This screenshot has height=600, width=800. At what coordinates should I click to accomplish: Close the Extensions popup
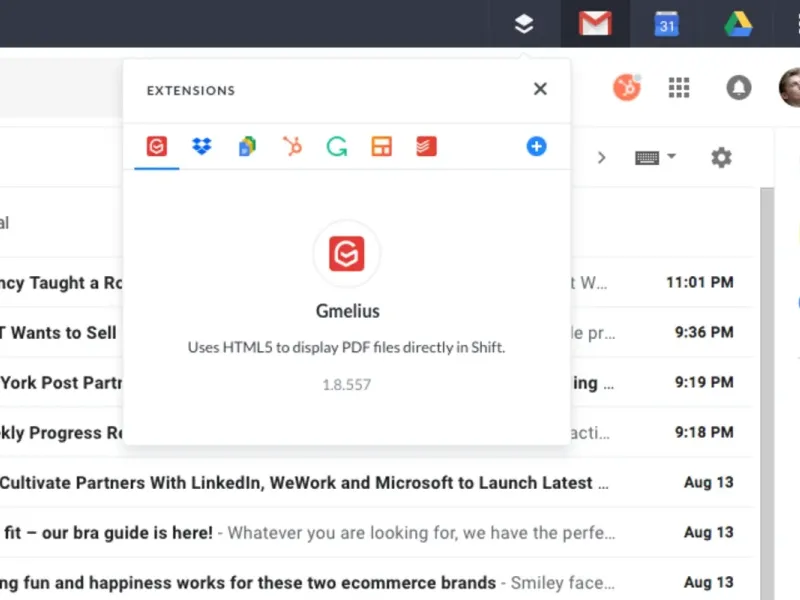(540, 89)
